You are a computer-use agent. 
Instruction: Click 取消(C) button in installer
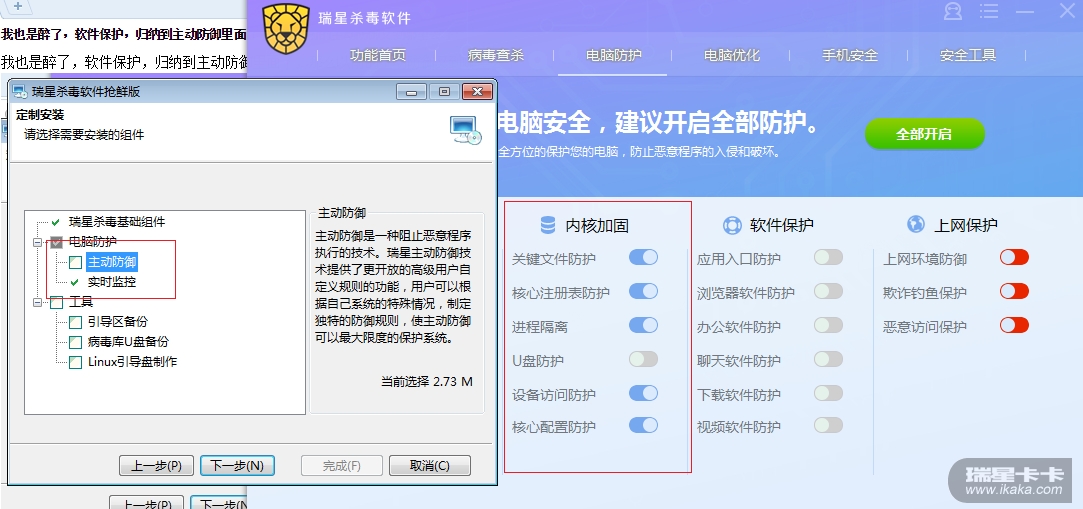tap(430, 465)
